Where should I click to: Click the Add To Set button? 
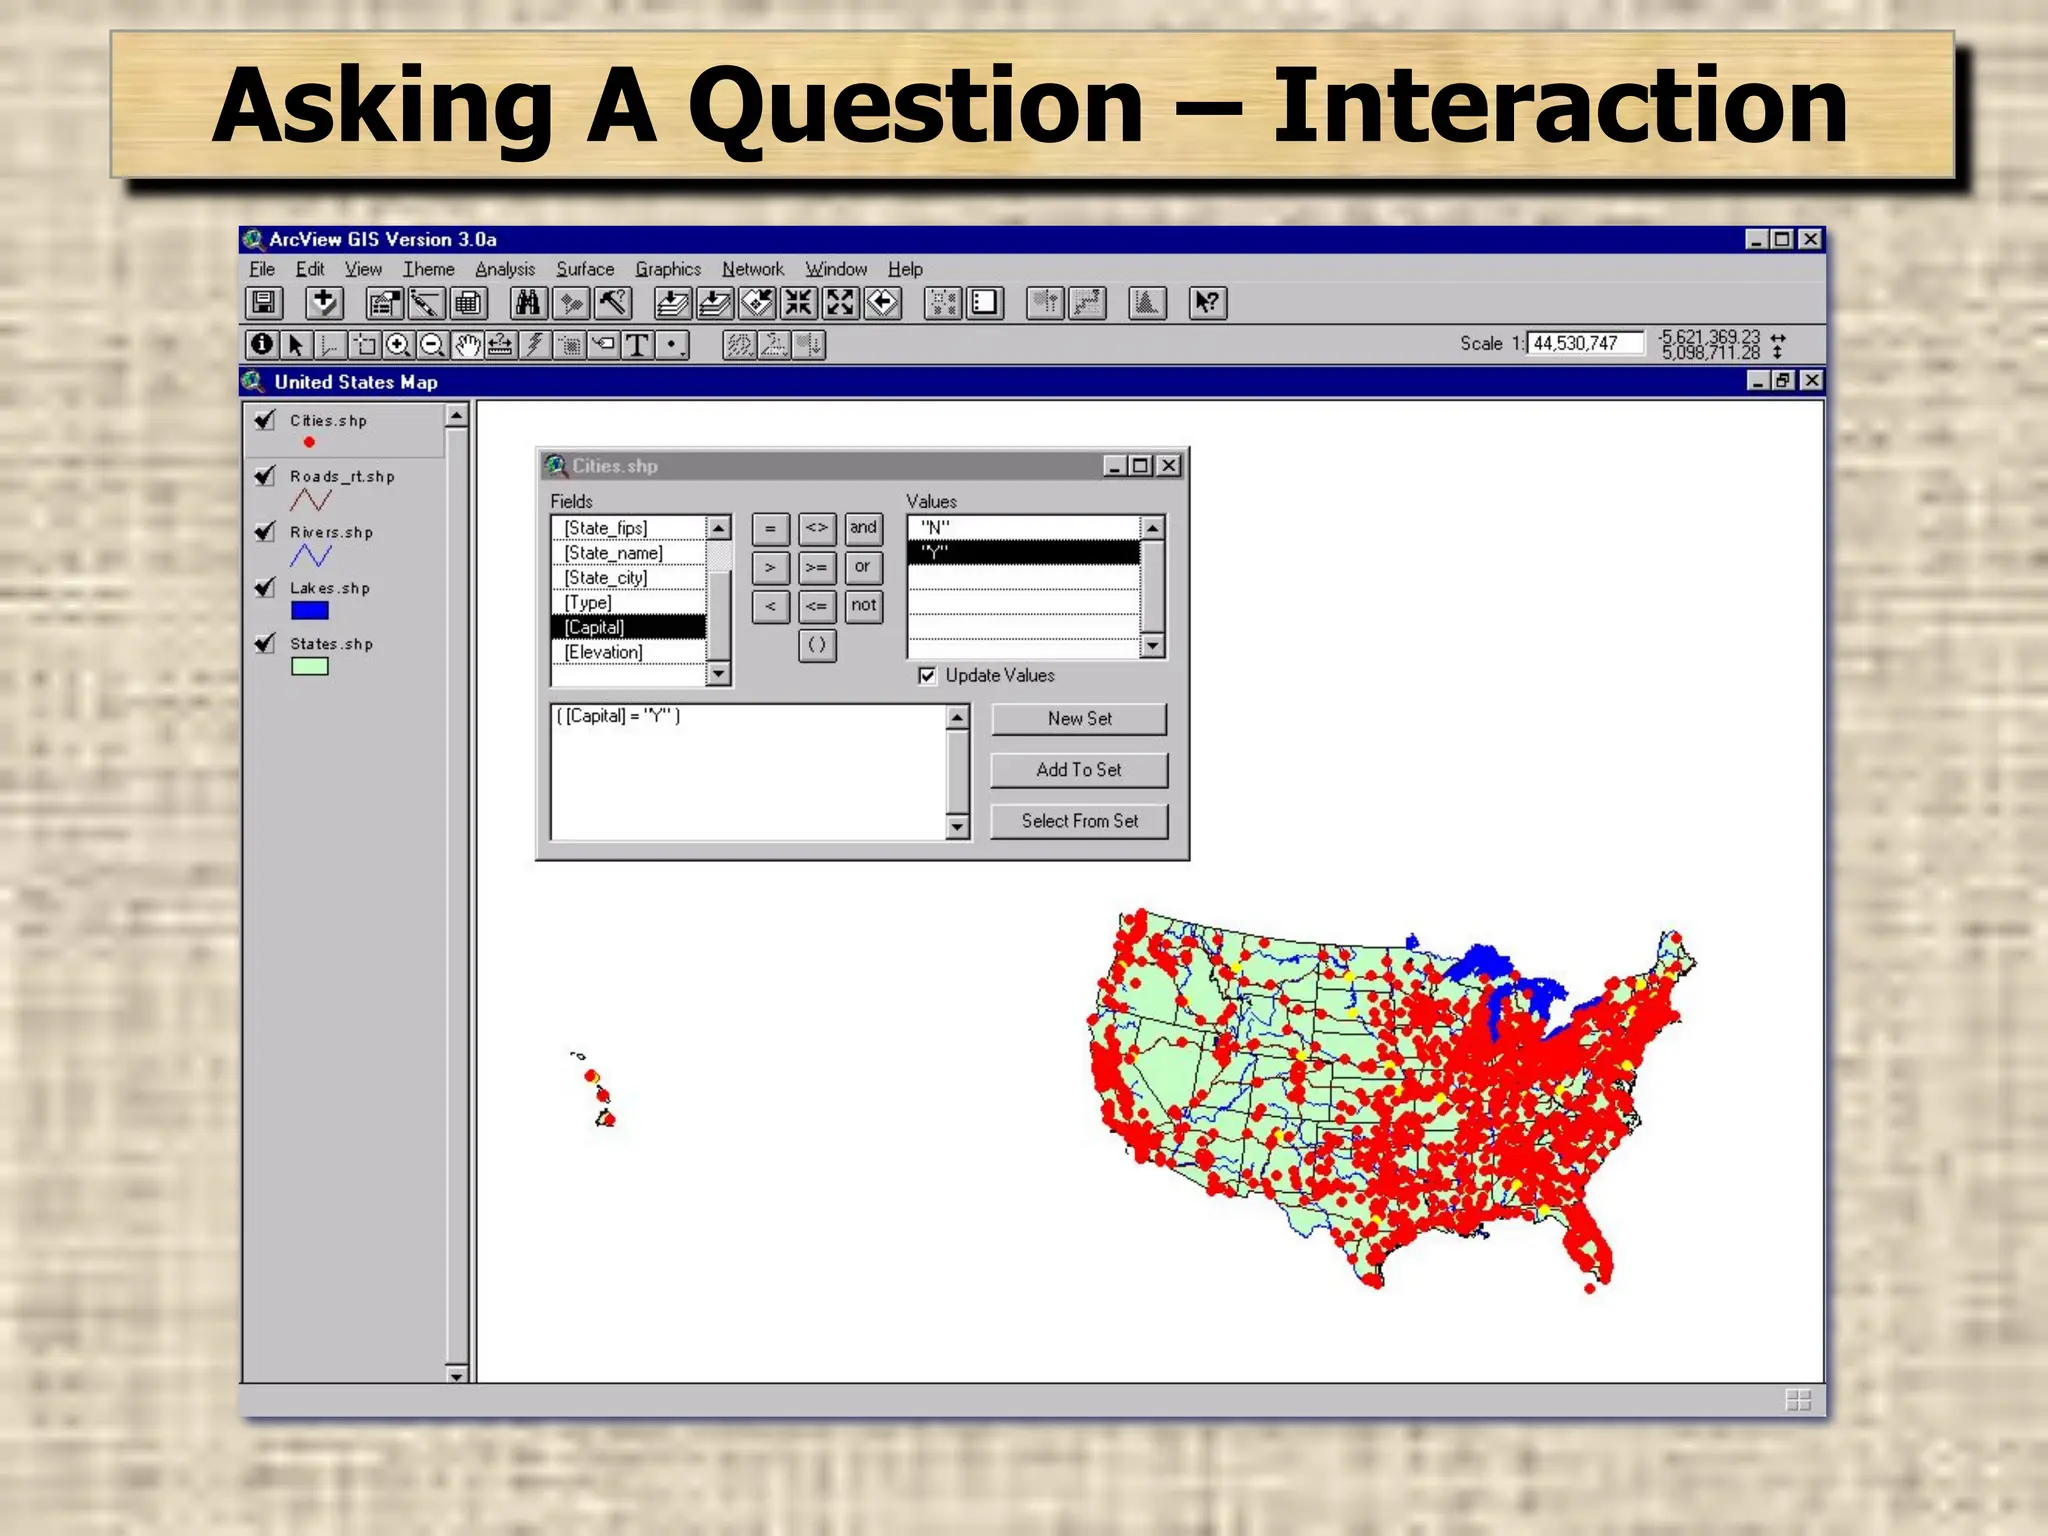(x=1079, y=770)
